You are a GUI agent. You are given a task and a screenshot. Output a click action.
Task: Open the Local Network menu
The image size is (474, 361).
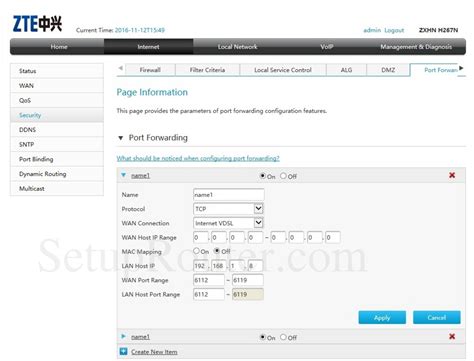tap(237, 47)
